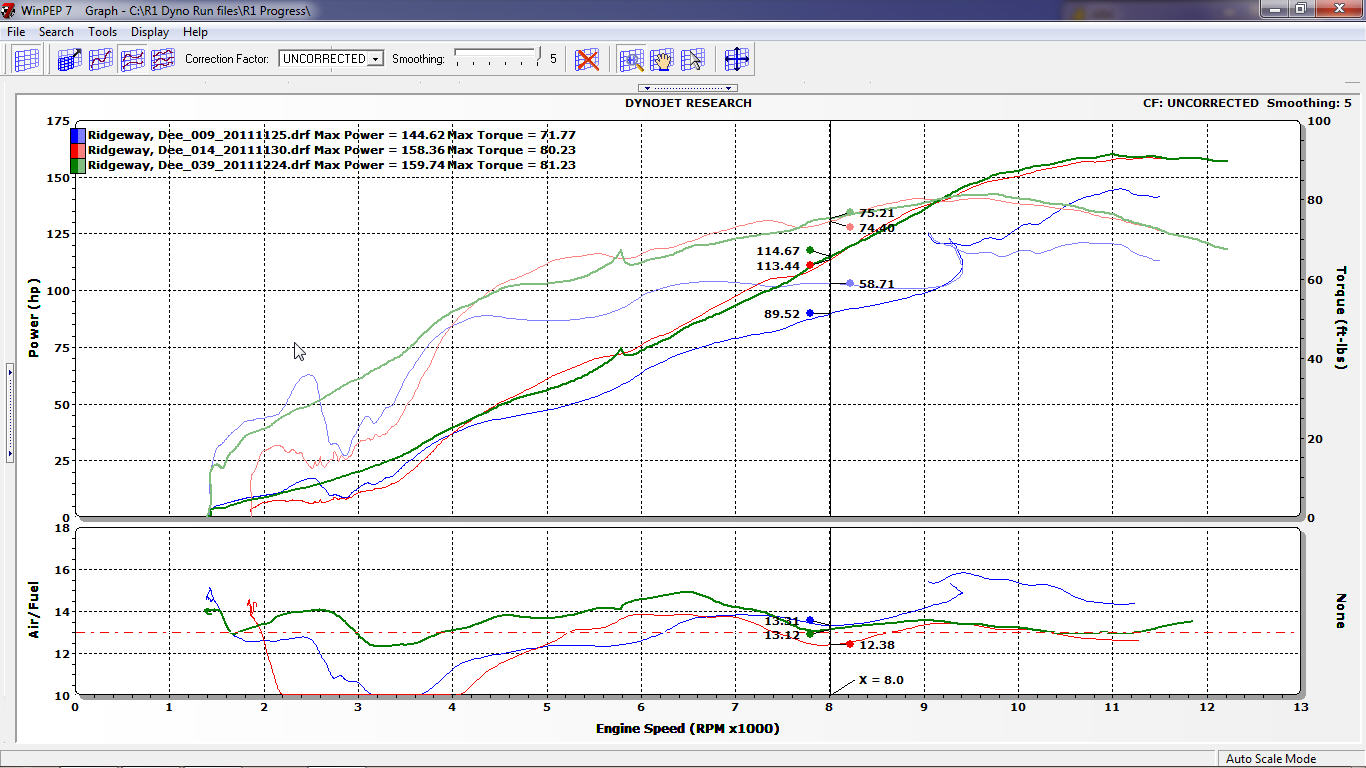The height and width of the screenshot is (768, 1366).
Task: Click the four-way arrows icon on the toolbar
Action: [737, 59]
